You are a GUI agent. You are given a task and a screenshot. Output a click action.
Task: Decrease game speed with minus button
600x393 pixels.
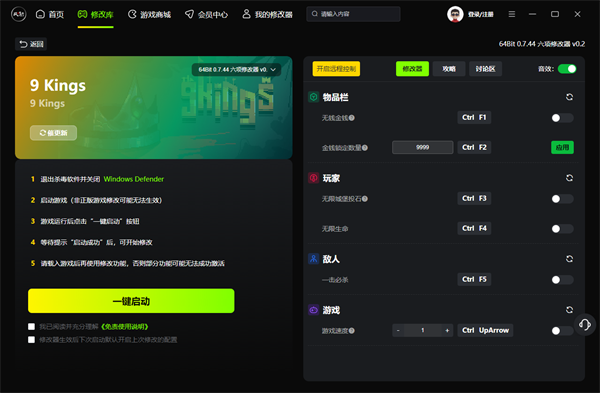click(x=398, y=330)
